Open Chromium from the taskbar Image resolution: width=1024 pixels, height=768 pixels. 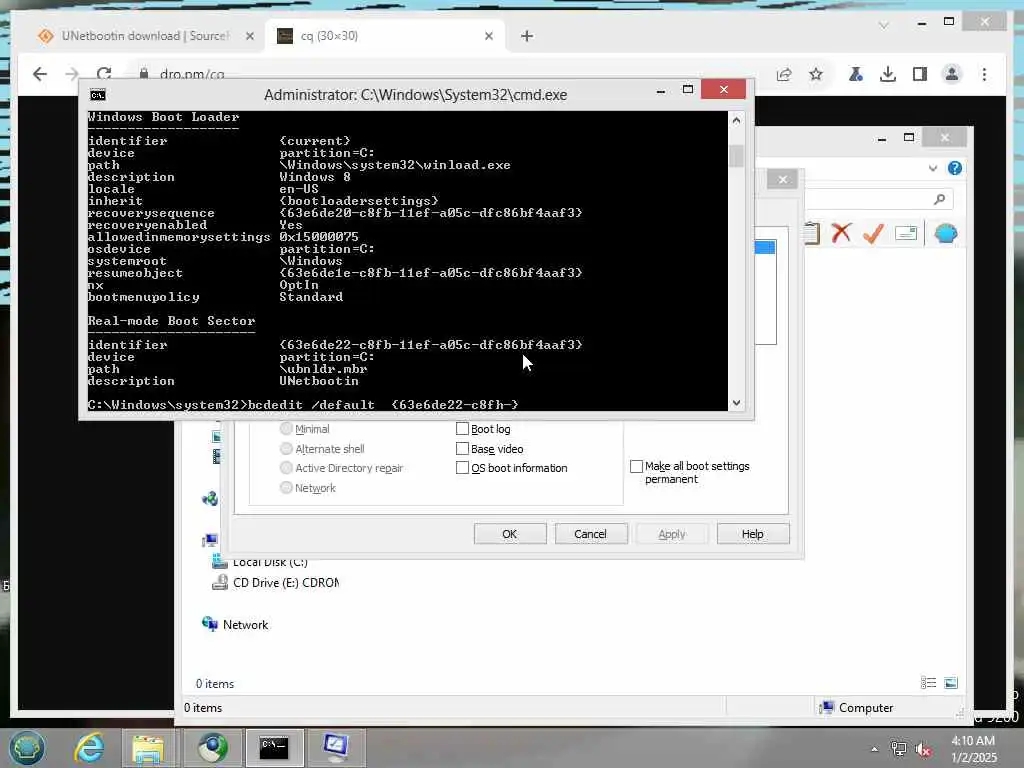212,748
